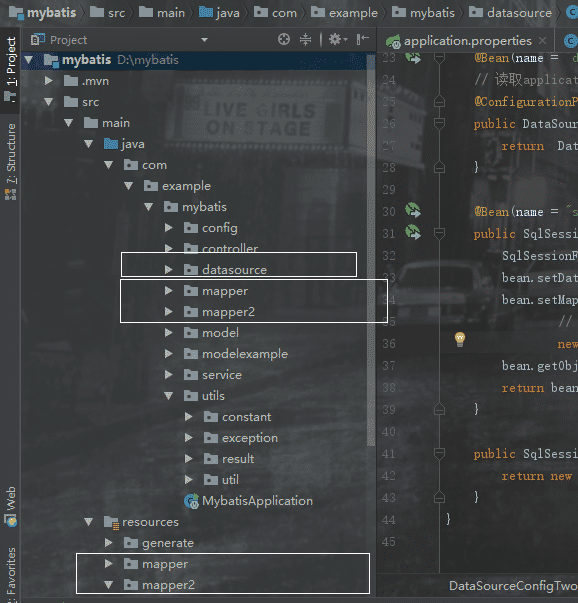The height and width of the screenshot is (603, 578).
Task: Click the resources folder icon
Action: [112, 522]
